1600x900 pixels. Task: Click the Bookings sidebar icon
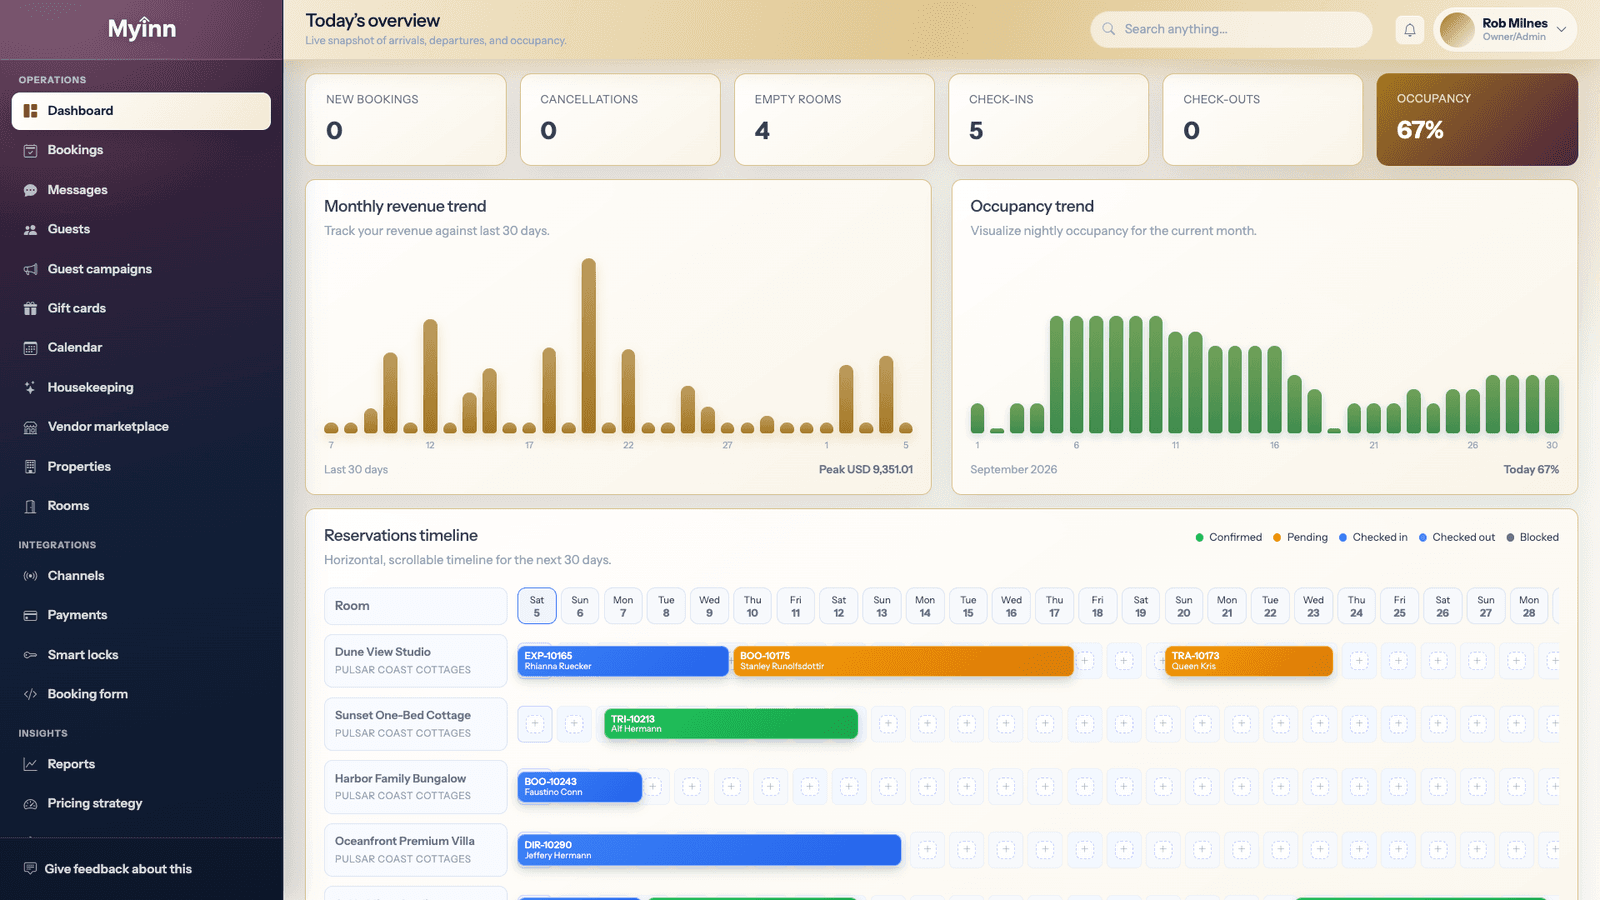click(x=30, y=150)
